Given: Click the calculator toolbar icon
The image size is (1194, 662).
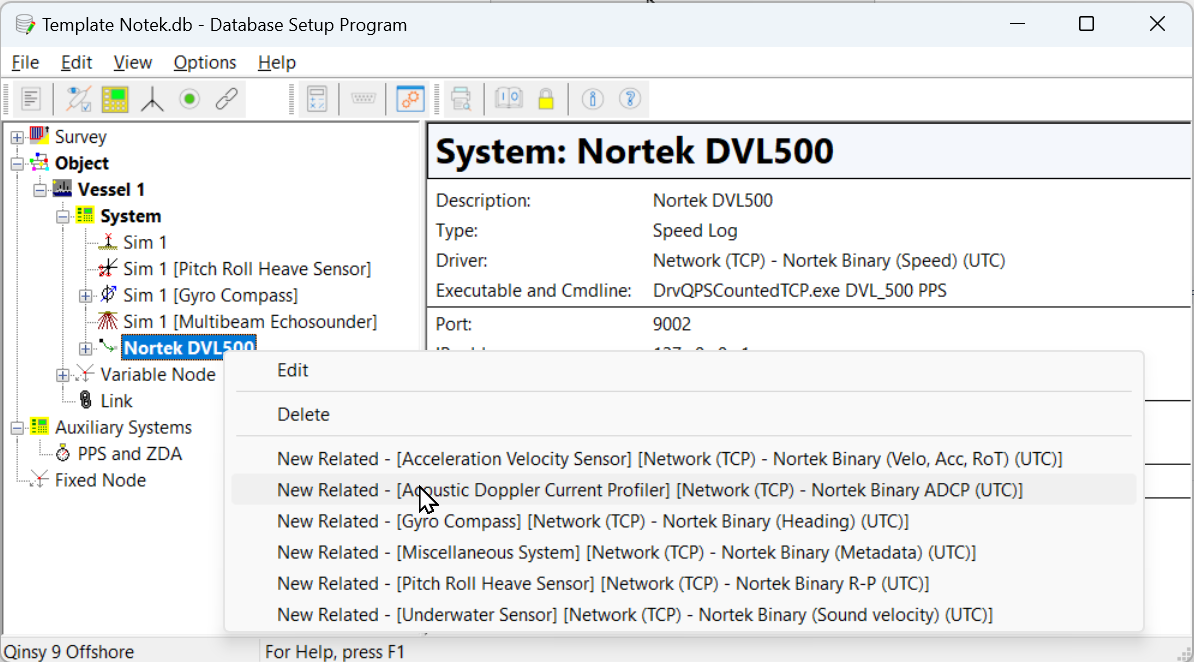Looking at the screenshot, I should pyautogui.click(x=317, y=99).
